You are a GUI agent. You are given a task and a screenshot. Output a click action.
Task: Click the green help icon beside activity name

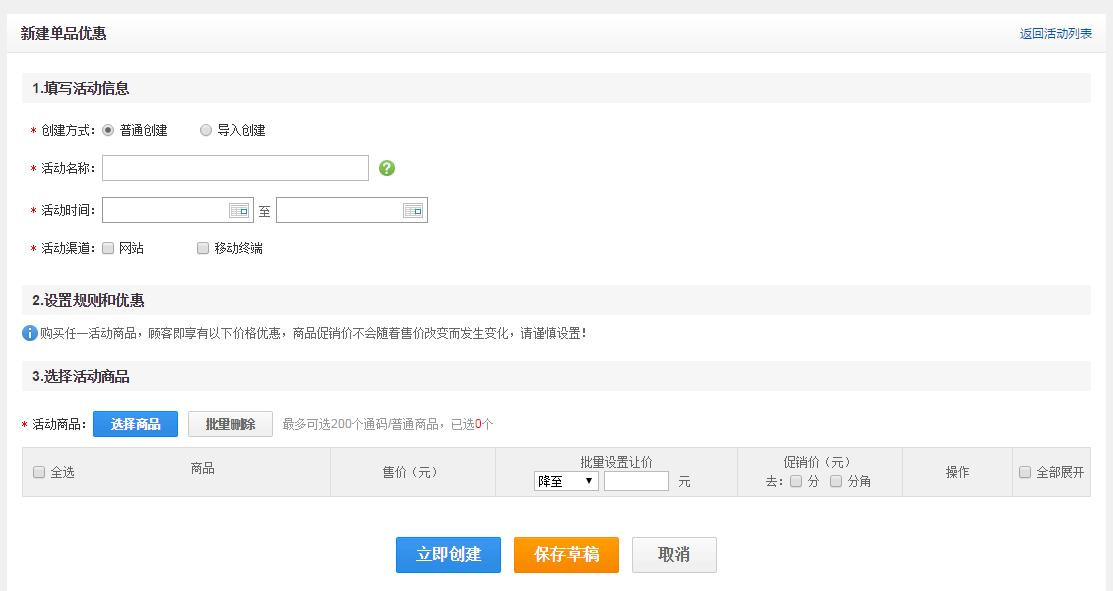click(387, 168)
